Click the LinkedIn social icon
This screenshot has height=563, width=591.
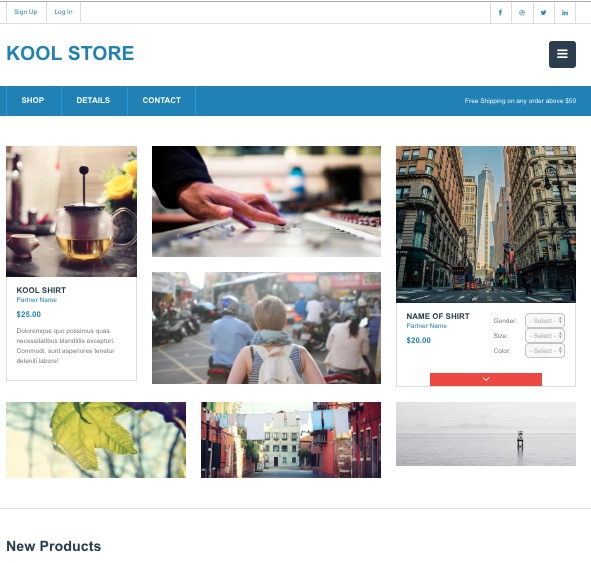click(x=565, y=12)
